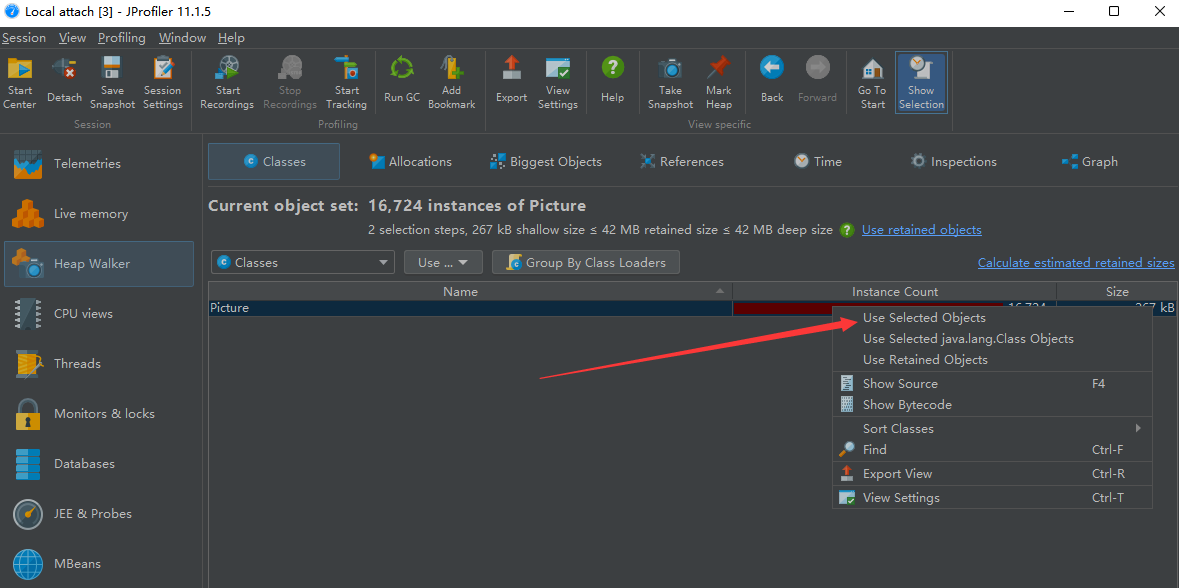Image resolution: width=1179 pixels, height=588 pixels.
Task: Open Live memory in the sidebar
Action: 99,214
